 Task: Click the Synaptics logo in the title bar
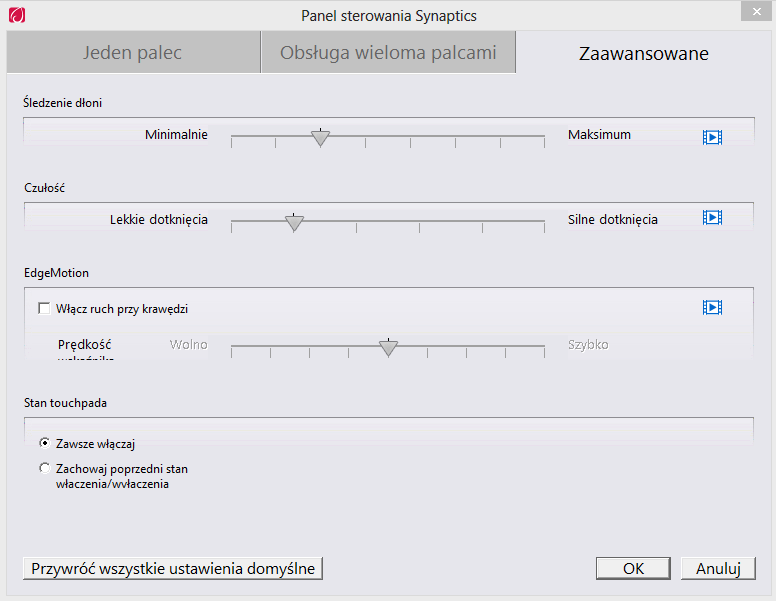coord(17,15)
